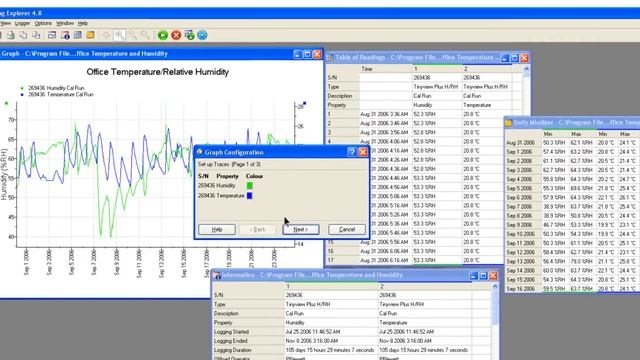Click the Sep 7 2006 row in Daily Min/Max
Image resolution: width=640 pixels, height=360 pixels.
click(572, 207)
